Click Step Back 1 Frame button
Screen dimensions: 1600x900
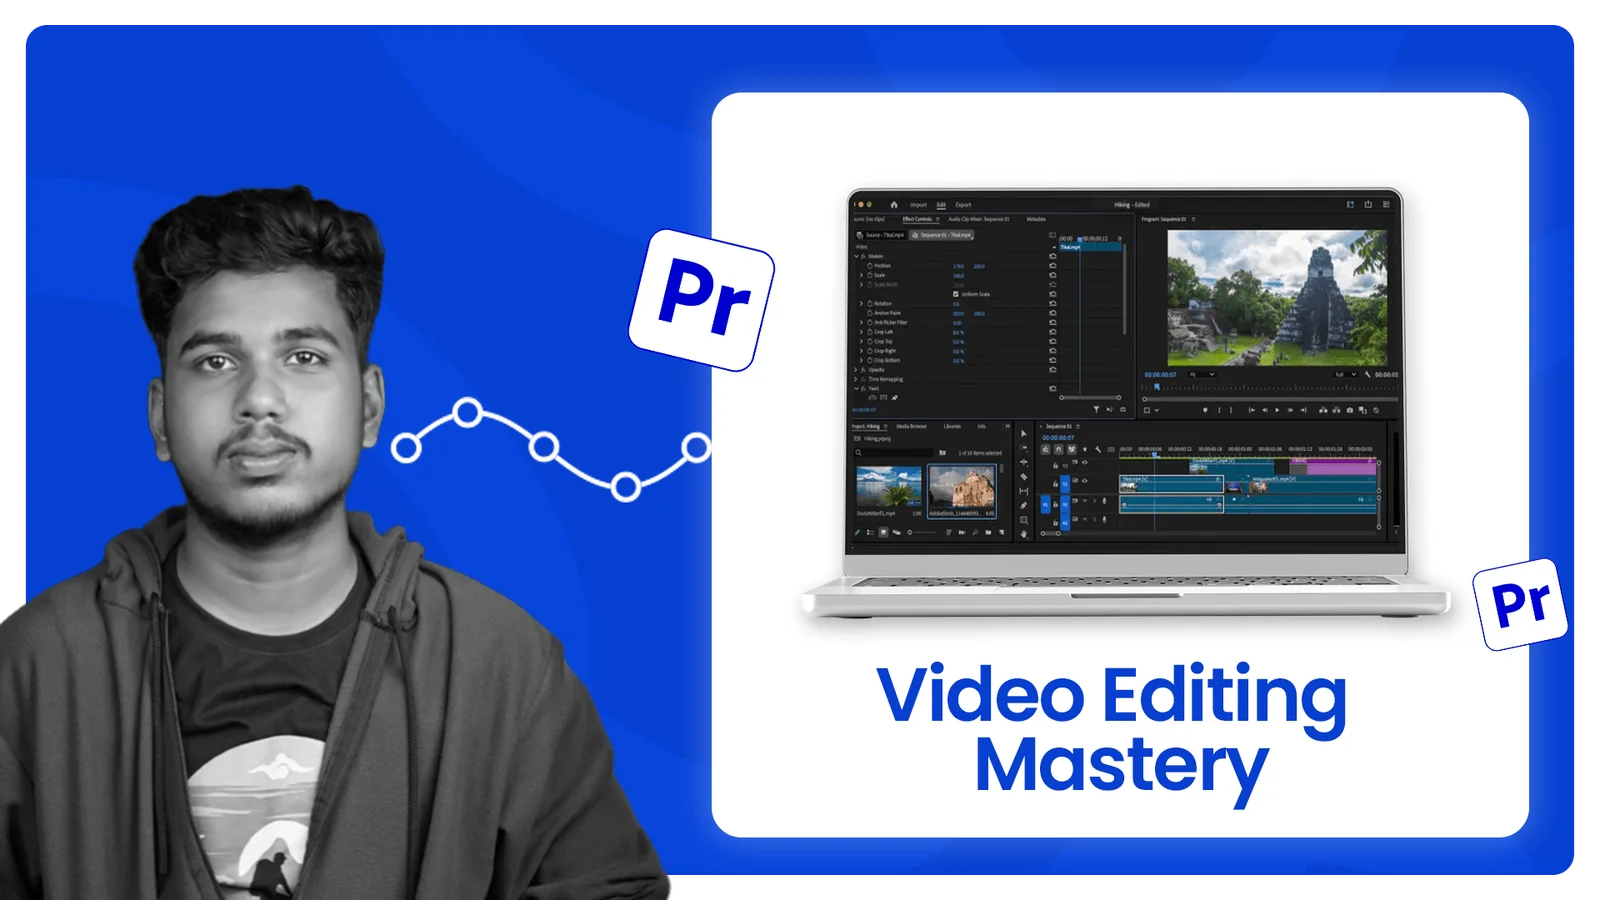(1265, 410)
